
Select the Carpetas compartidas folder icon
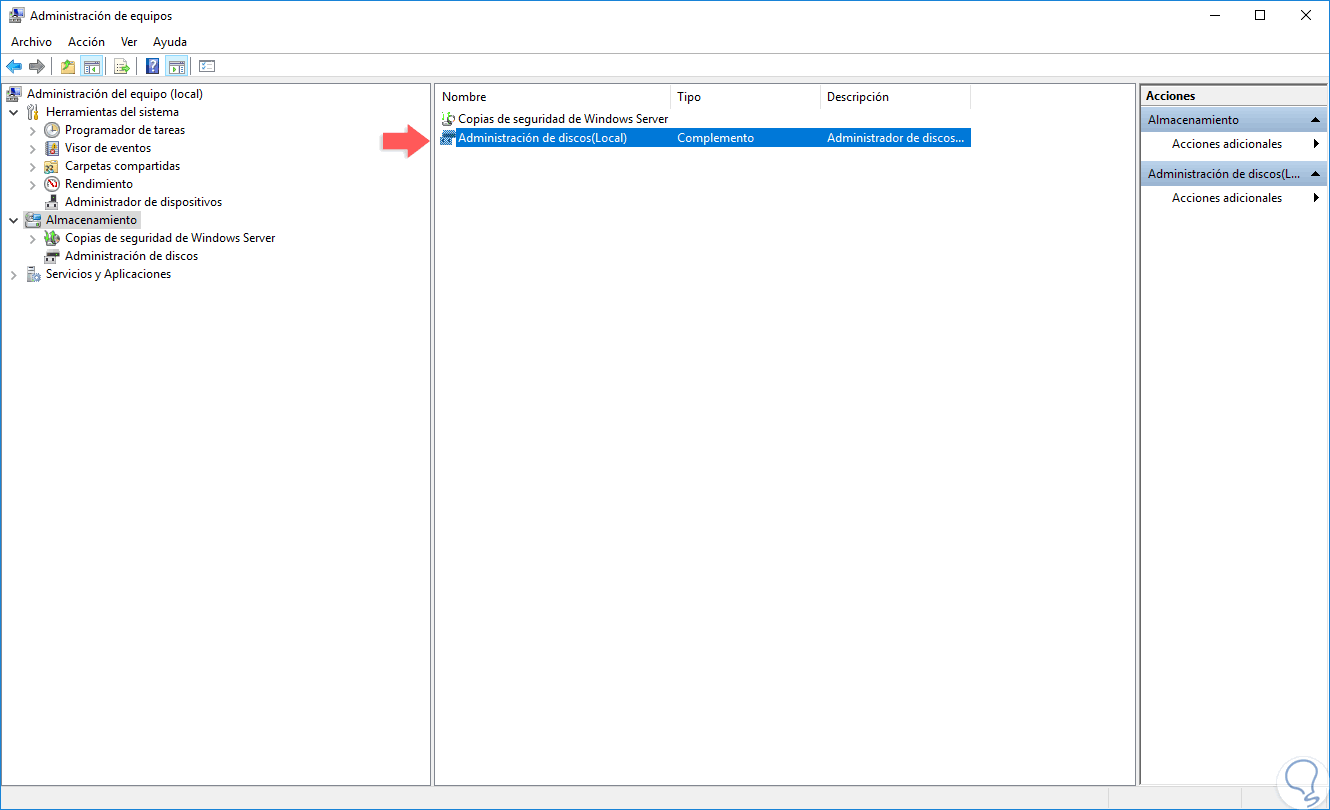52,166
